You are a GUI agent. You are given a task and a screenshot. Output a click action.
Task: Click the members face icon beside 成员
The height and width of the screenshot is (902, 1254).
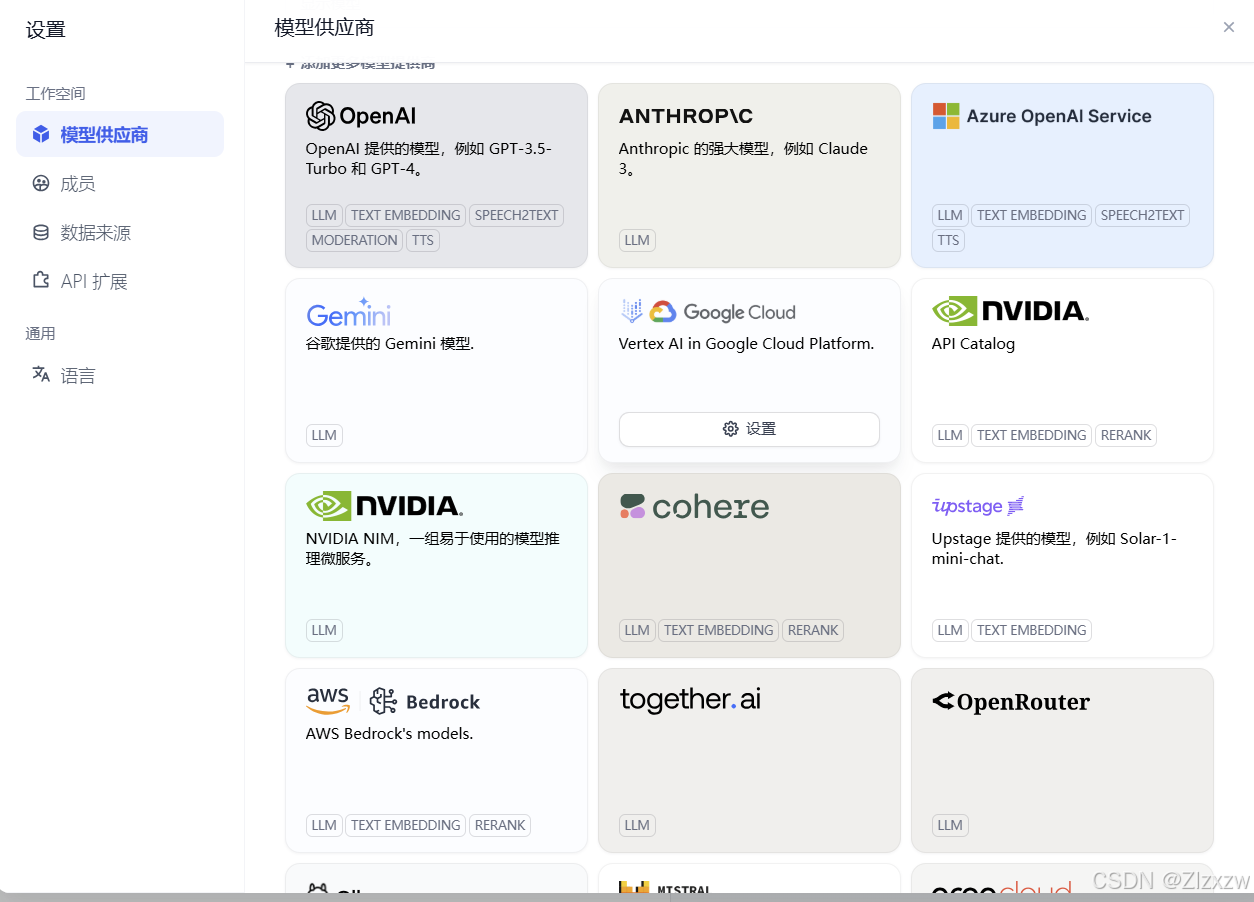pos(41,183)
